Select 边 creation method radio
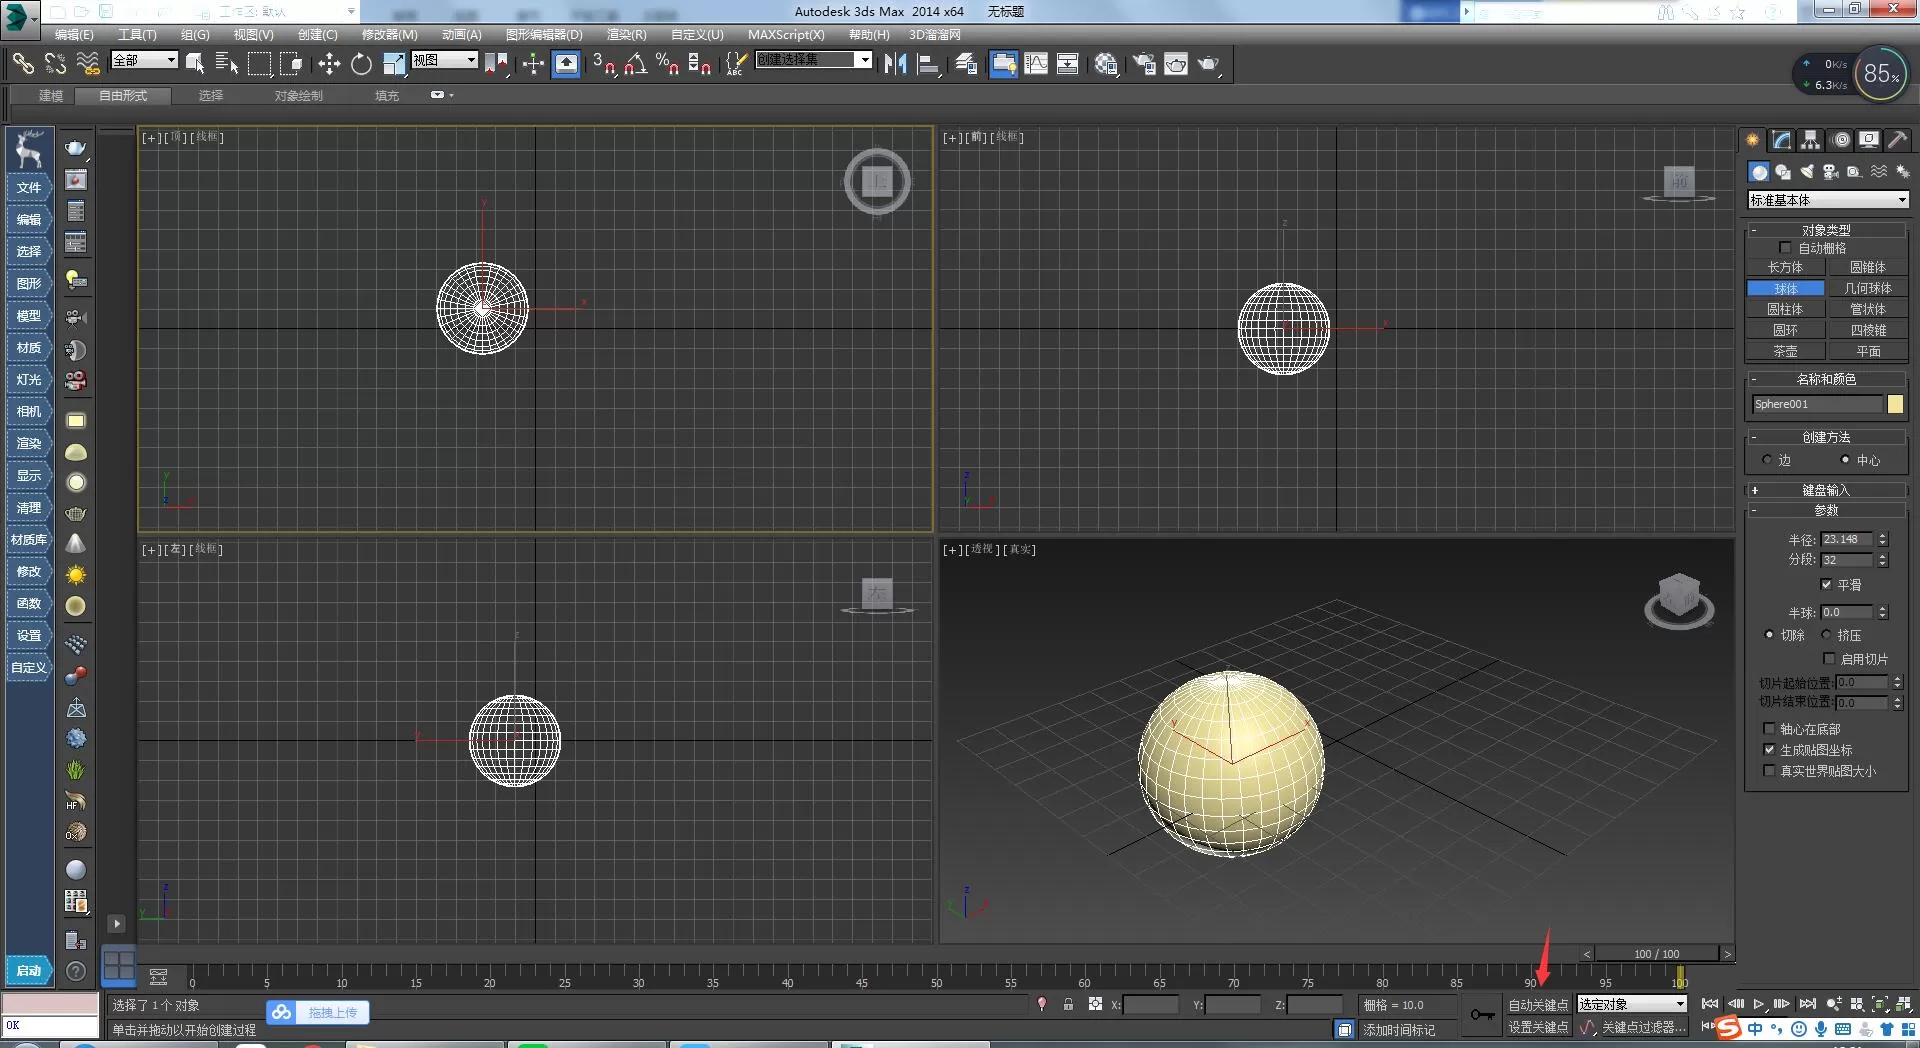 [1767, 460]
